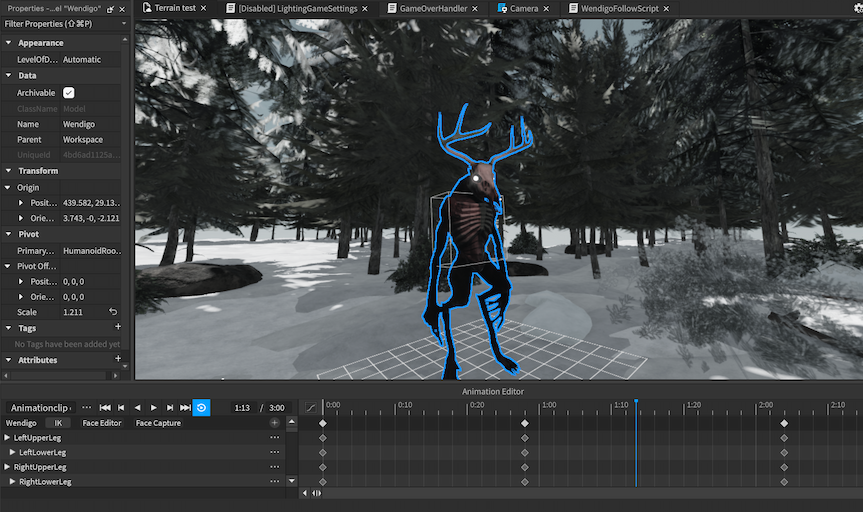Select the LevelOfDetail Automatic value

pos(90,59)
